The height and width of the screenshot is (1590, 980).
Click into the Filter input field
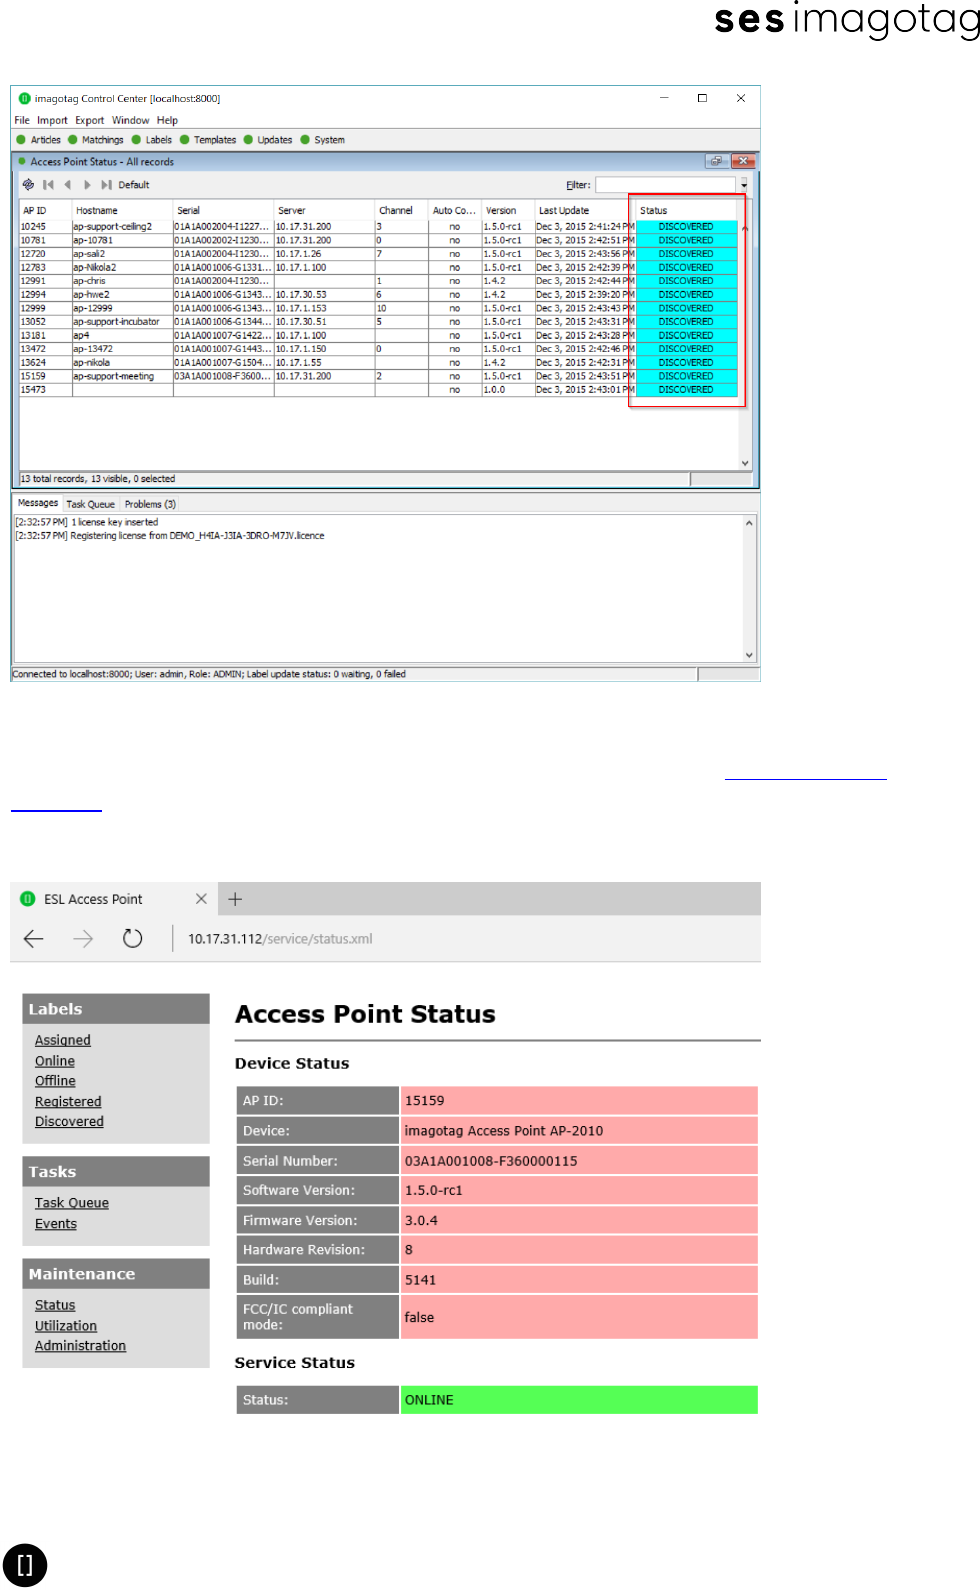tap(666, 185)
